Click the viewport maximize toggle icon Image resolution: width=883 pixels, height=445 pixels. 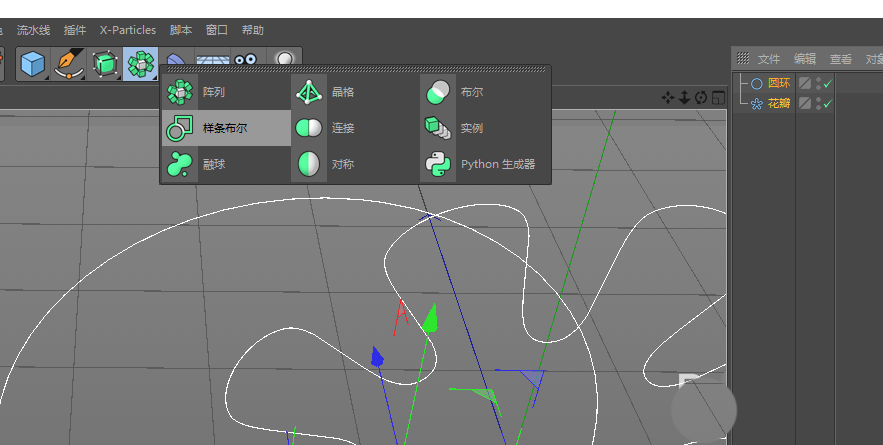tap(717, 97)
